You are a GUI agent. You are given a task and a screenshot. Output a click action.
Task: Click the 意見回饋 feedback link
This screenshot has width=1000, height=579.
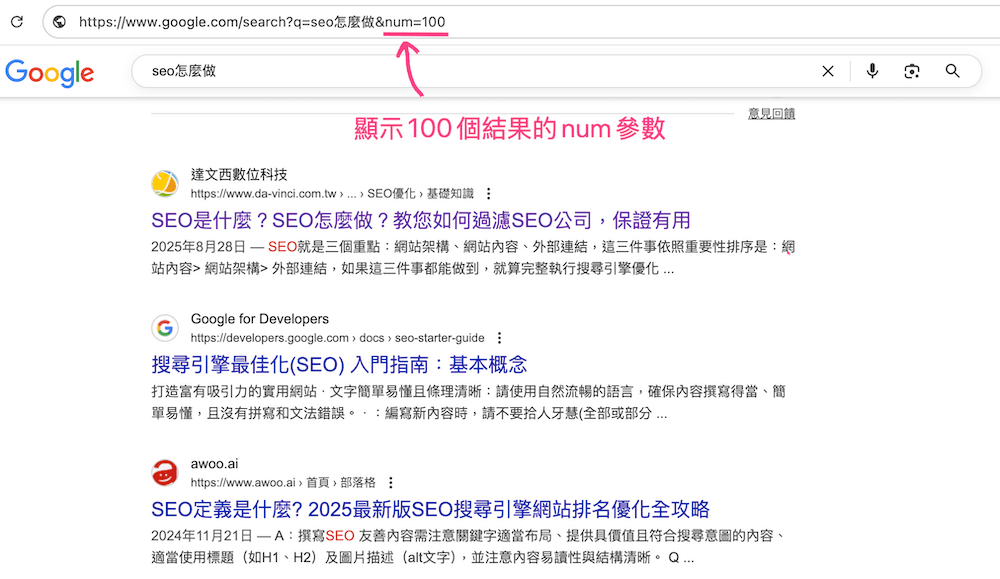771,114
